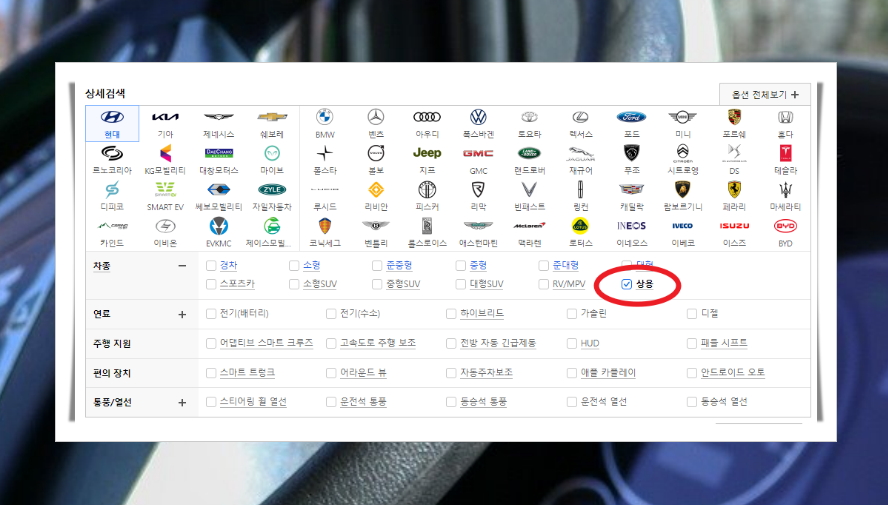
Task: Pick the GMC logo
Action: click(479, 153)
